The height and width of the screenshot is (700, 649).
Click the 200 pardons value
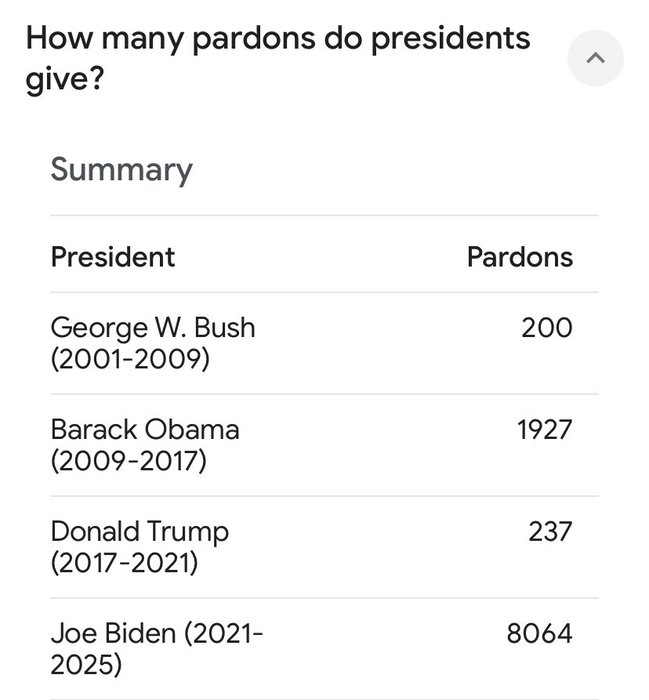point(546,327)
